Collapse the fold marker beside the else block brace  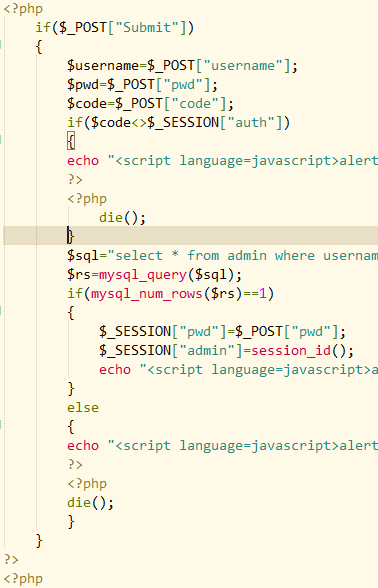click(1, 424)
